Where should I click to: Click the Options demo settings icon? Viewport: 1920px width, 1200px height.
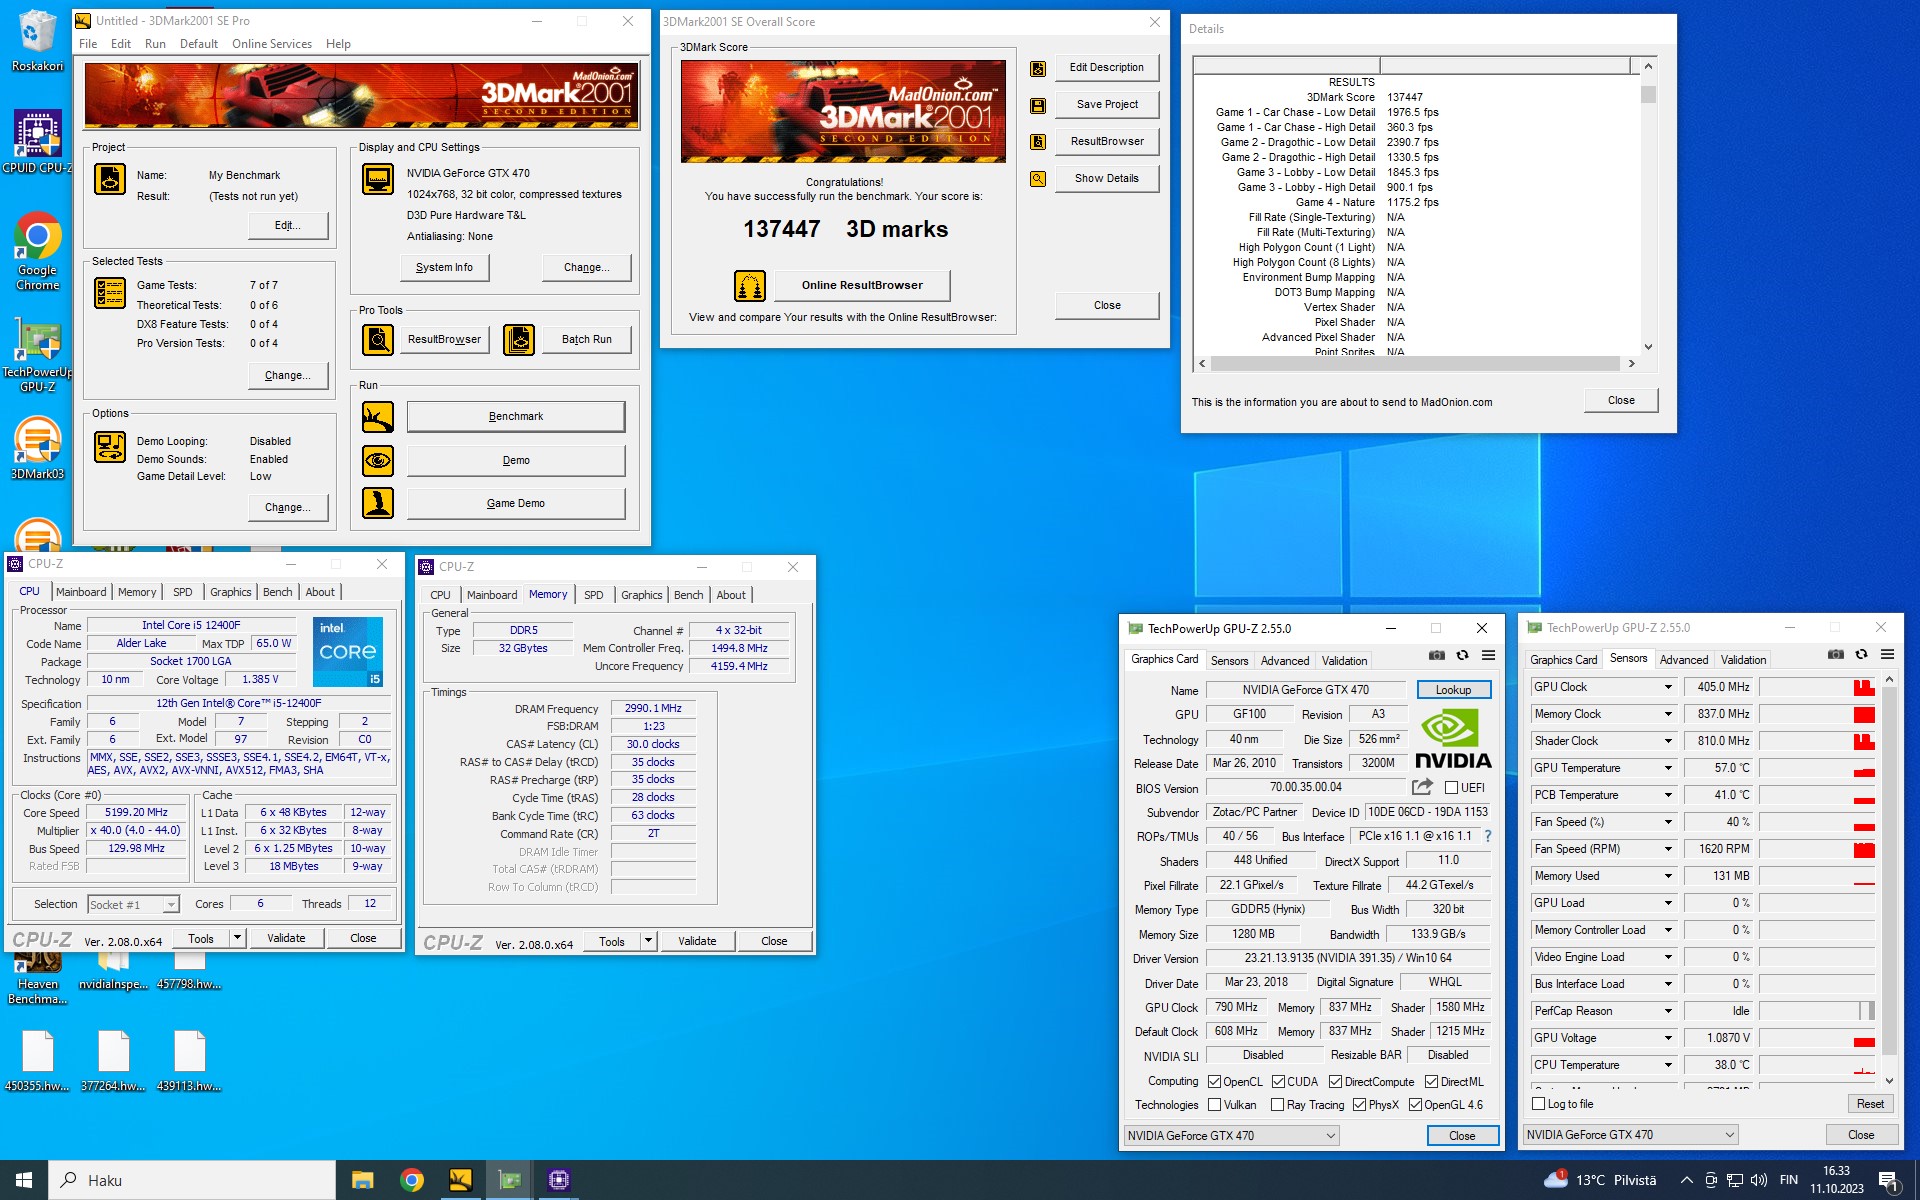[110, 447]
